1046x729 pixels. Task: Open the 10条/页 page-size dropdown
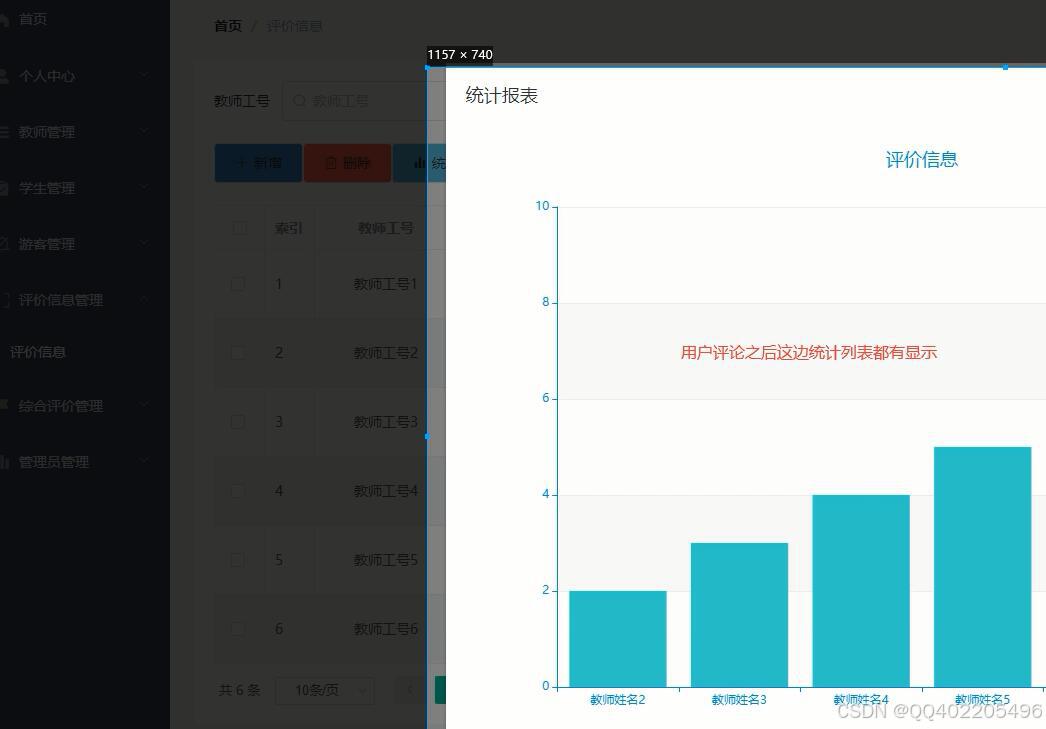tap(324, 690)
